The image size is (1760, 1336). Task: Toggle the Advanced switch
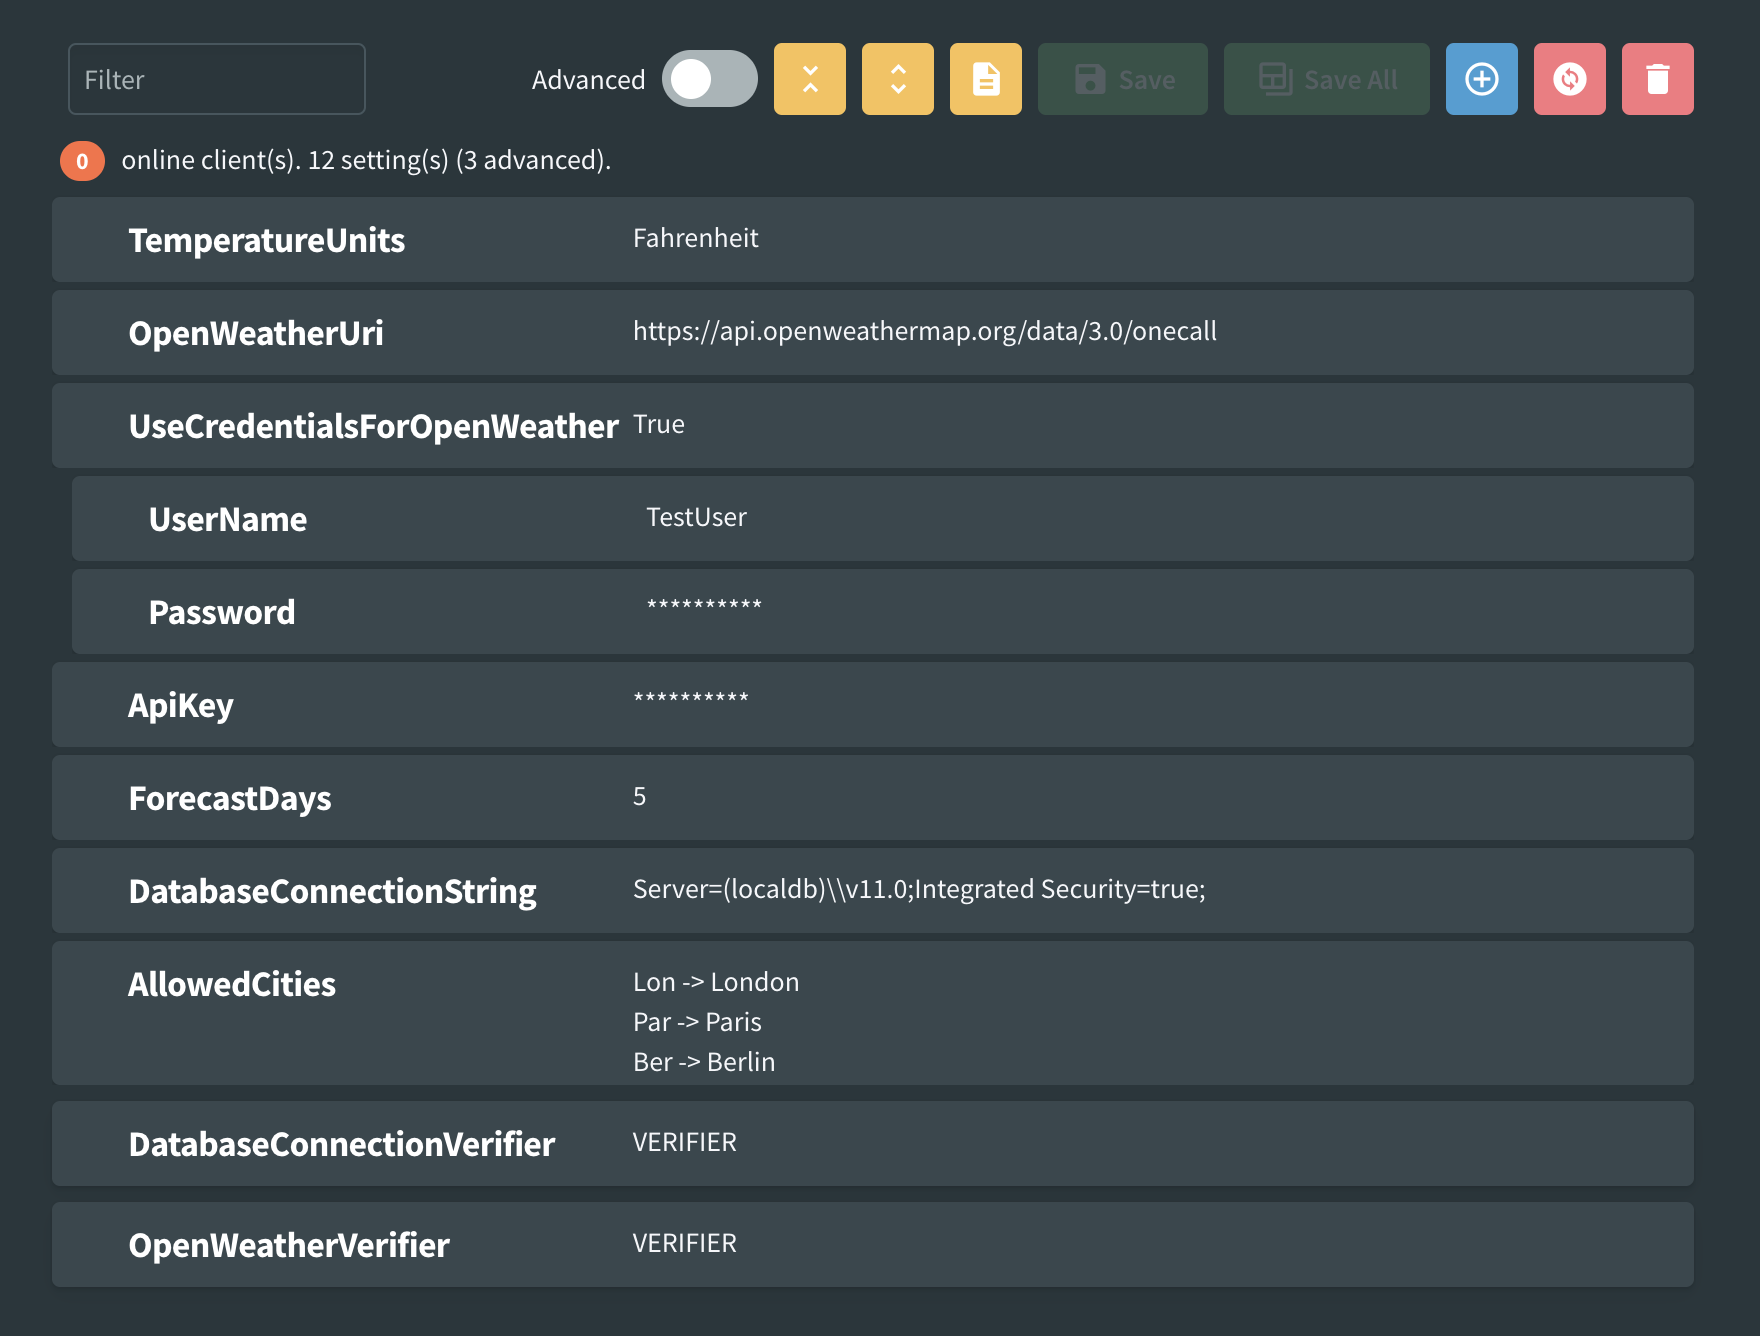[710, 79]
